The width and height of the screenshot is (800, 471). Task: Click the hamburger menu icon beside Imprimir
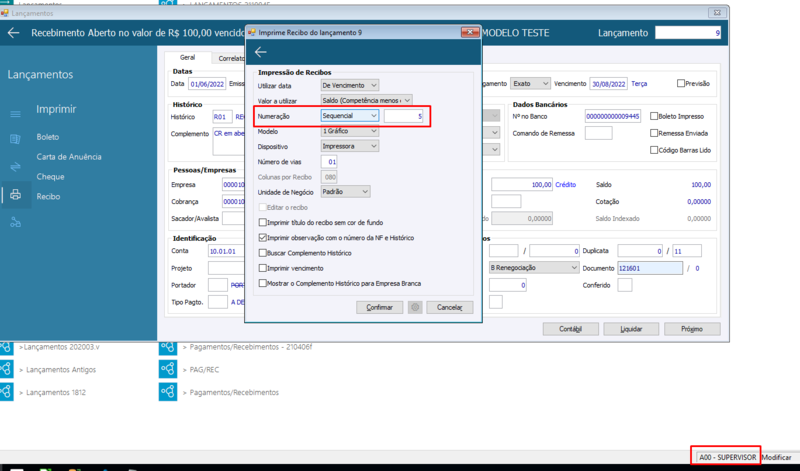pyautogui.click(x=15, y=114)
